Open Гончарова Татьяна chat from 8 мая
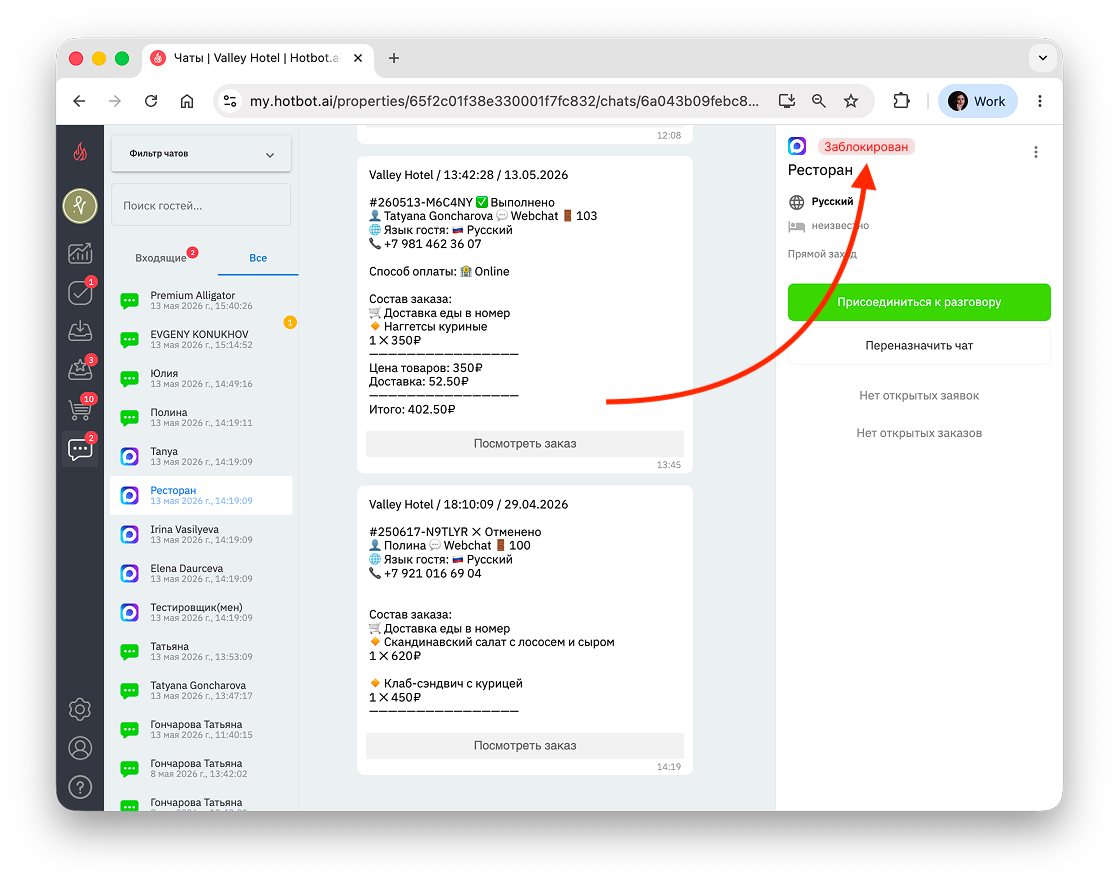 pyautogui.click(x=201, y=769)
